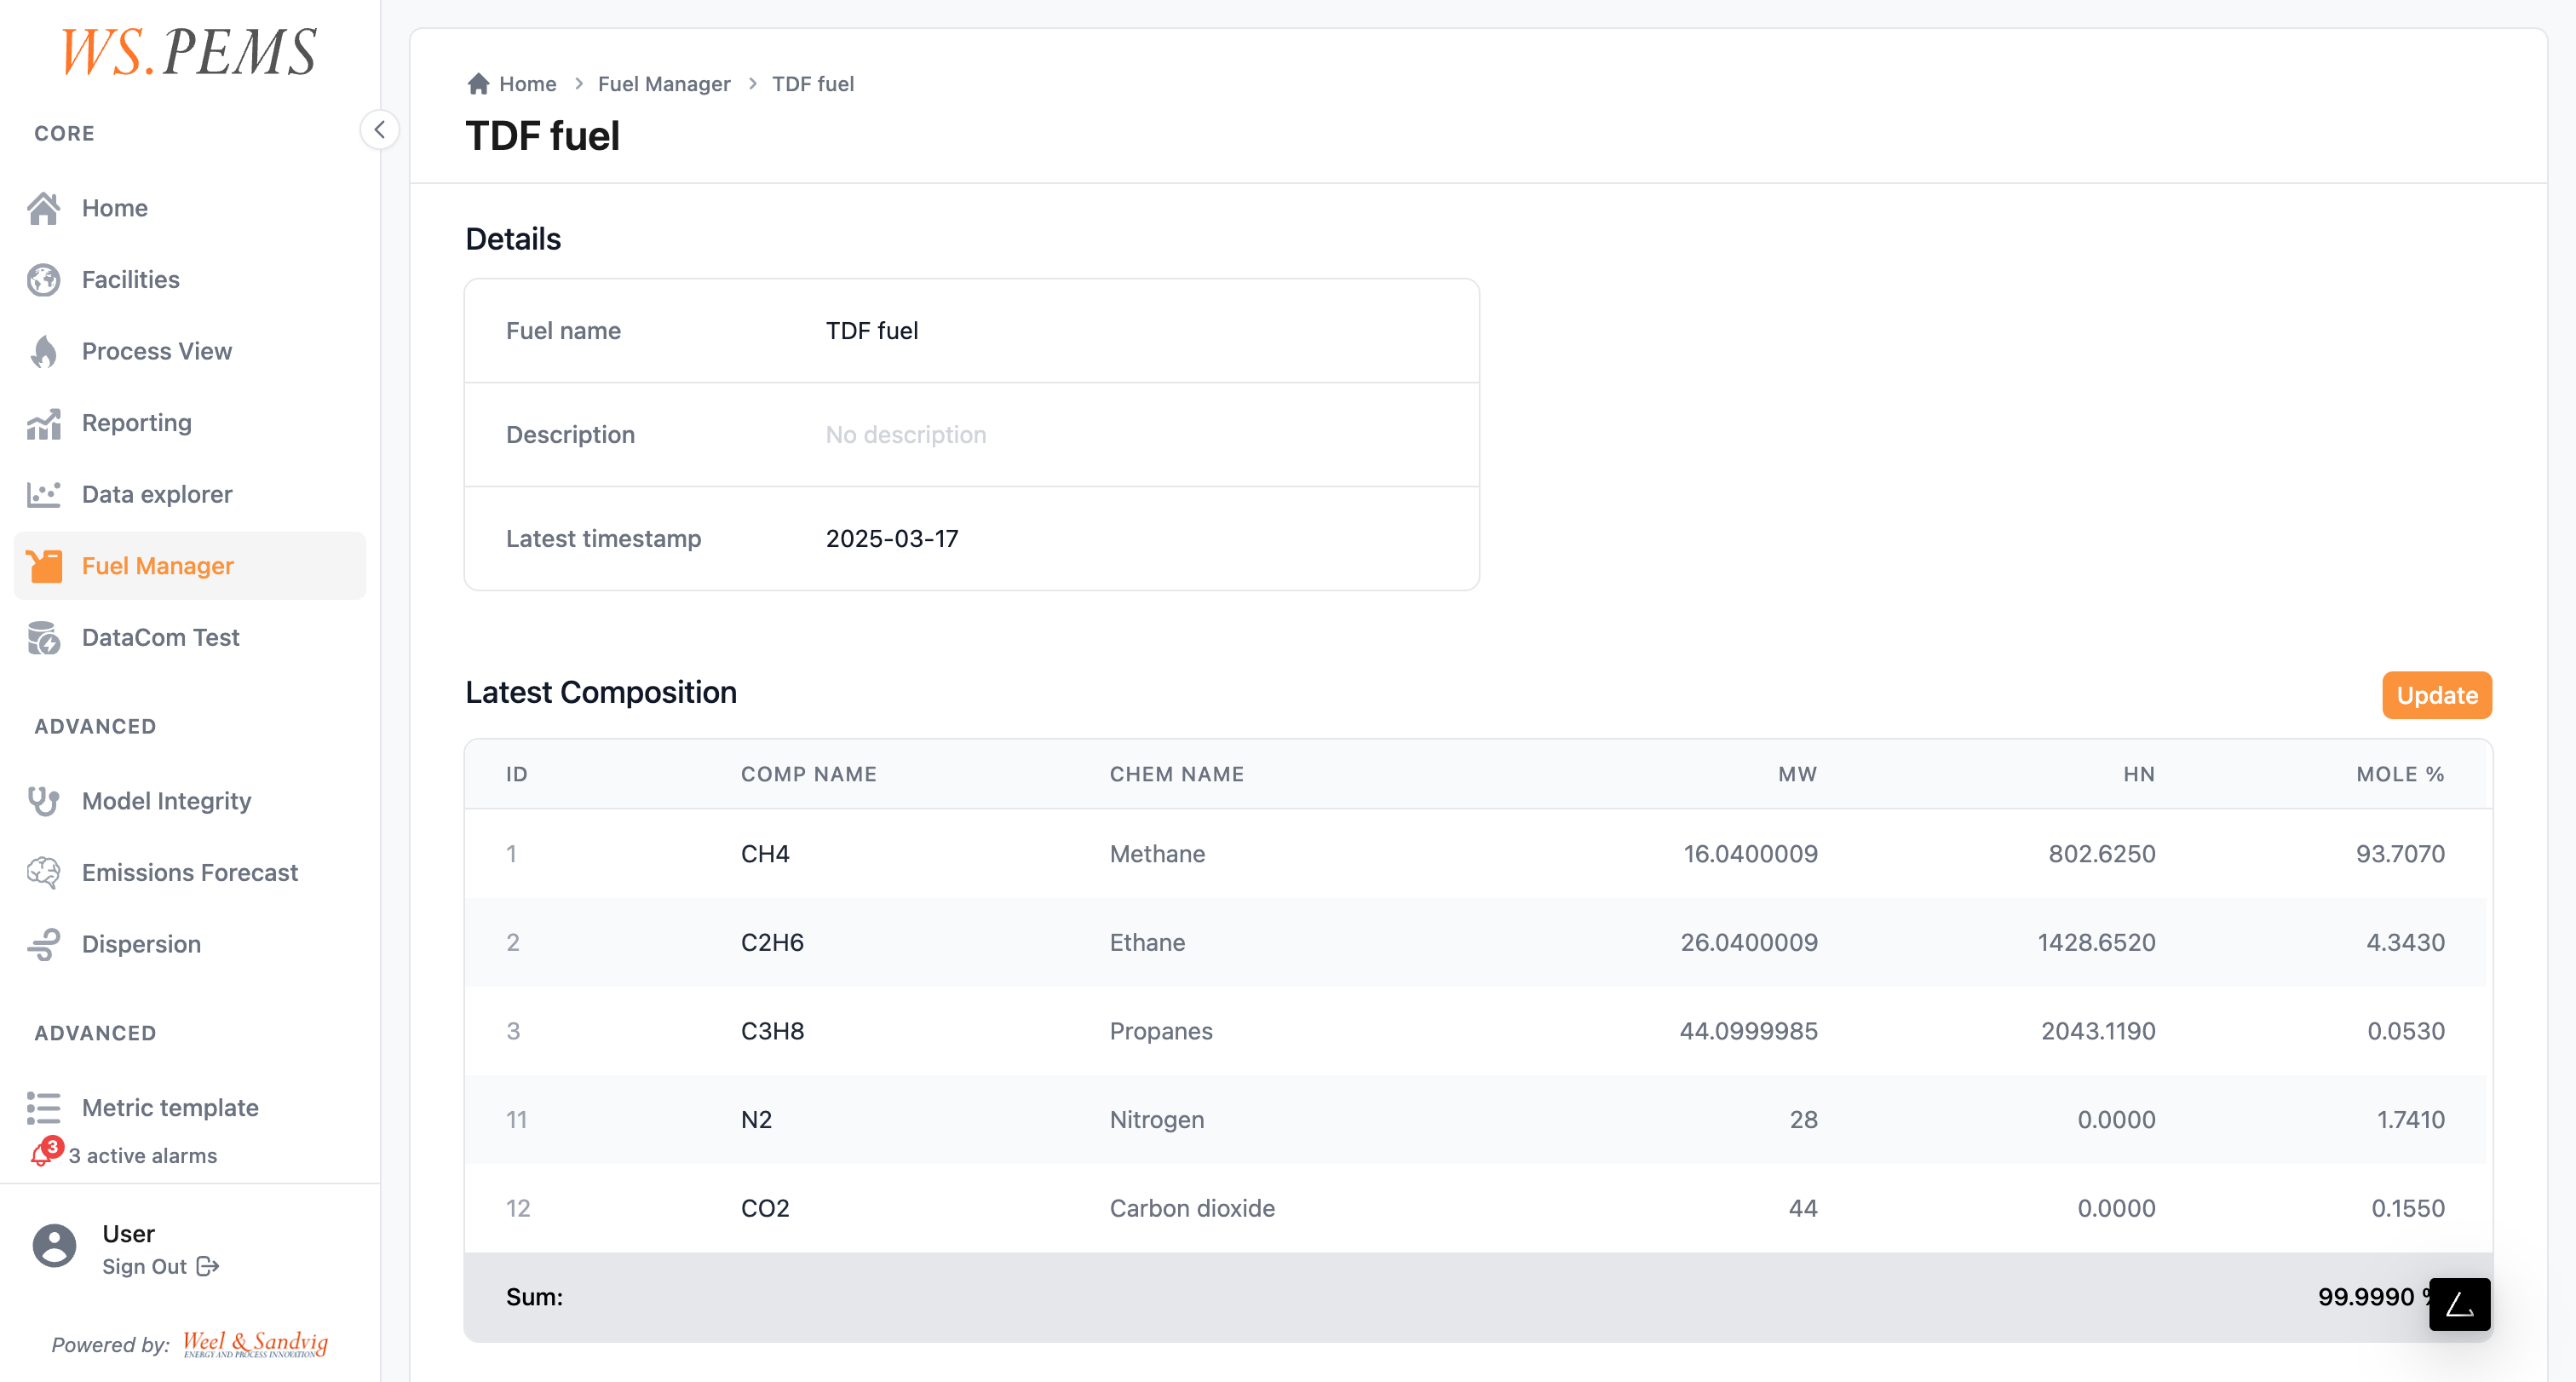Click the black floating corner widget icon
This screenshot has width=2576, height=1382.
[x=2459, y=1304]
